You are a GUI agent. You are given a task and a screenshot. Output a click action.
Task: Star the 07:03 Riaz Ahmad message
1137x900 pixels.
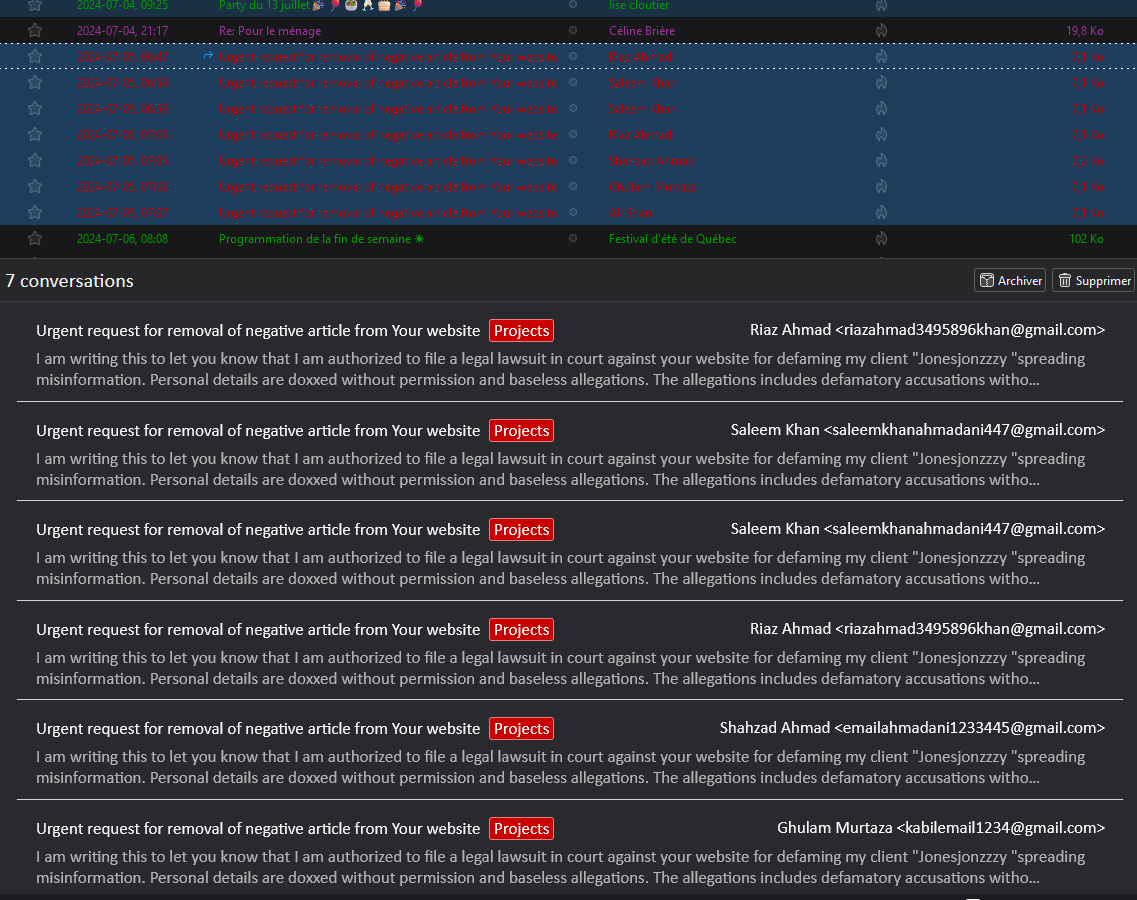(35, 135)
